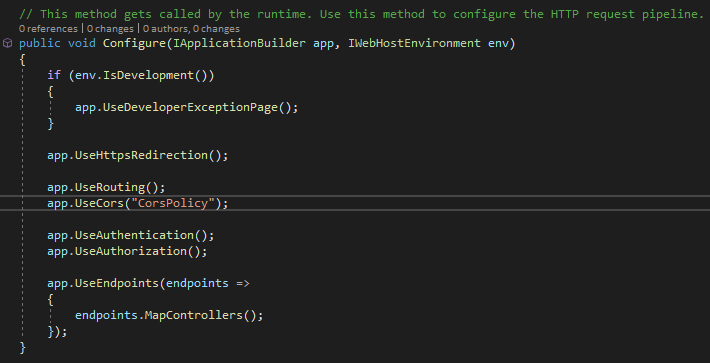Click the UseEndpoints method call

point(117,283)
